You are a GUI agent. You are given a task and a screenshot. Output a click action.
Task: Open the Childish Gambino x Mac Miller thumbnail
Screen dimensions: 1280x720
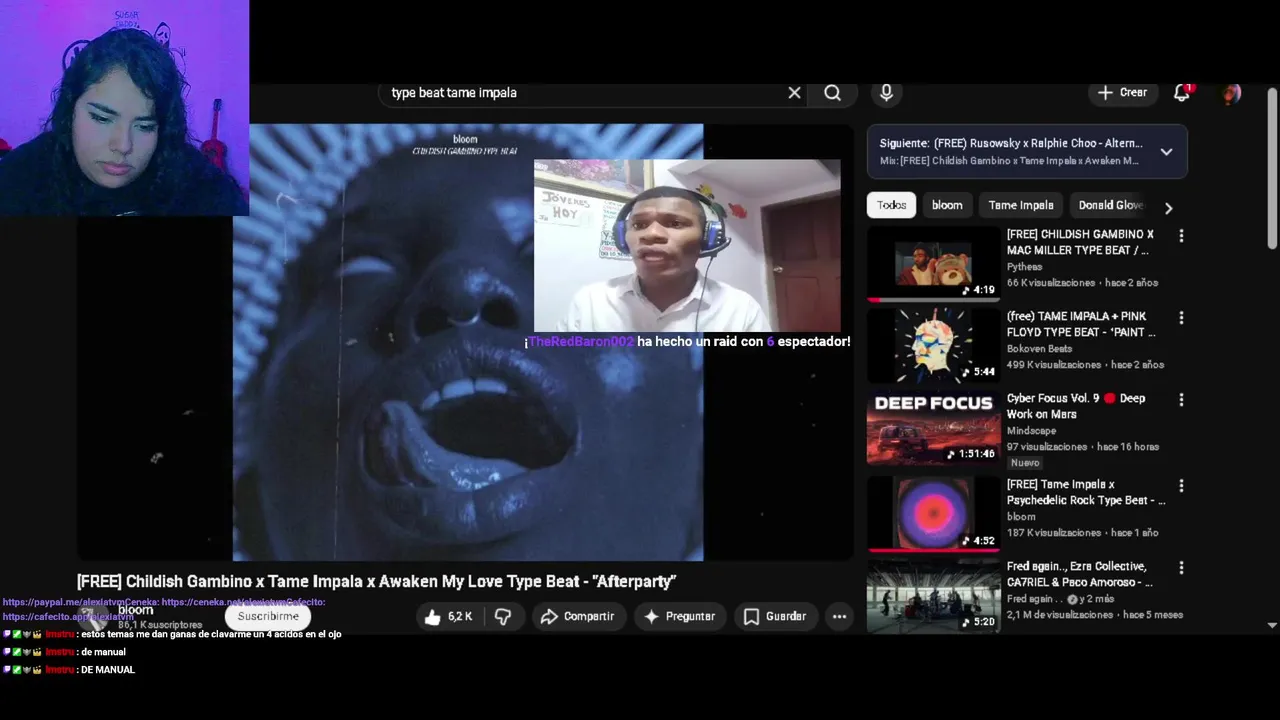(x=933, y=264)
